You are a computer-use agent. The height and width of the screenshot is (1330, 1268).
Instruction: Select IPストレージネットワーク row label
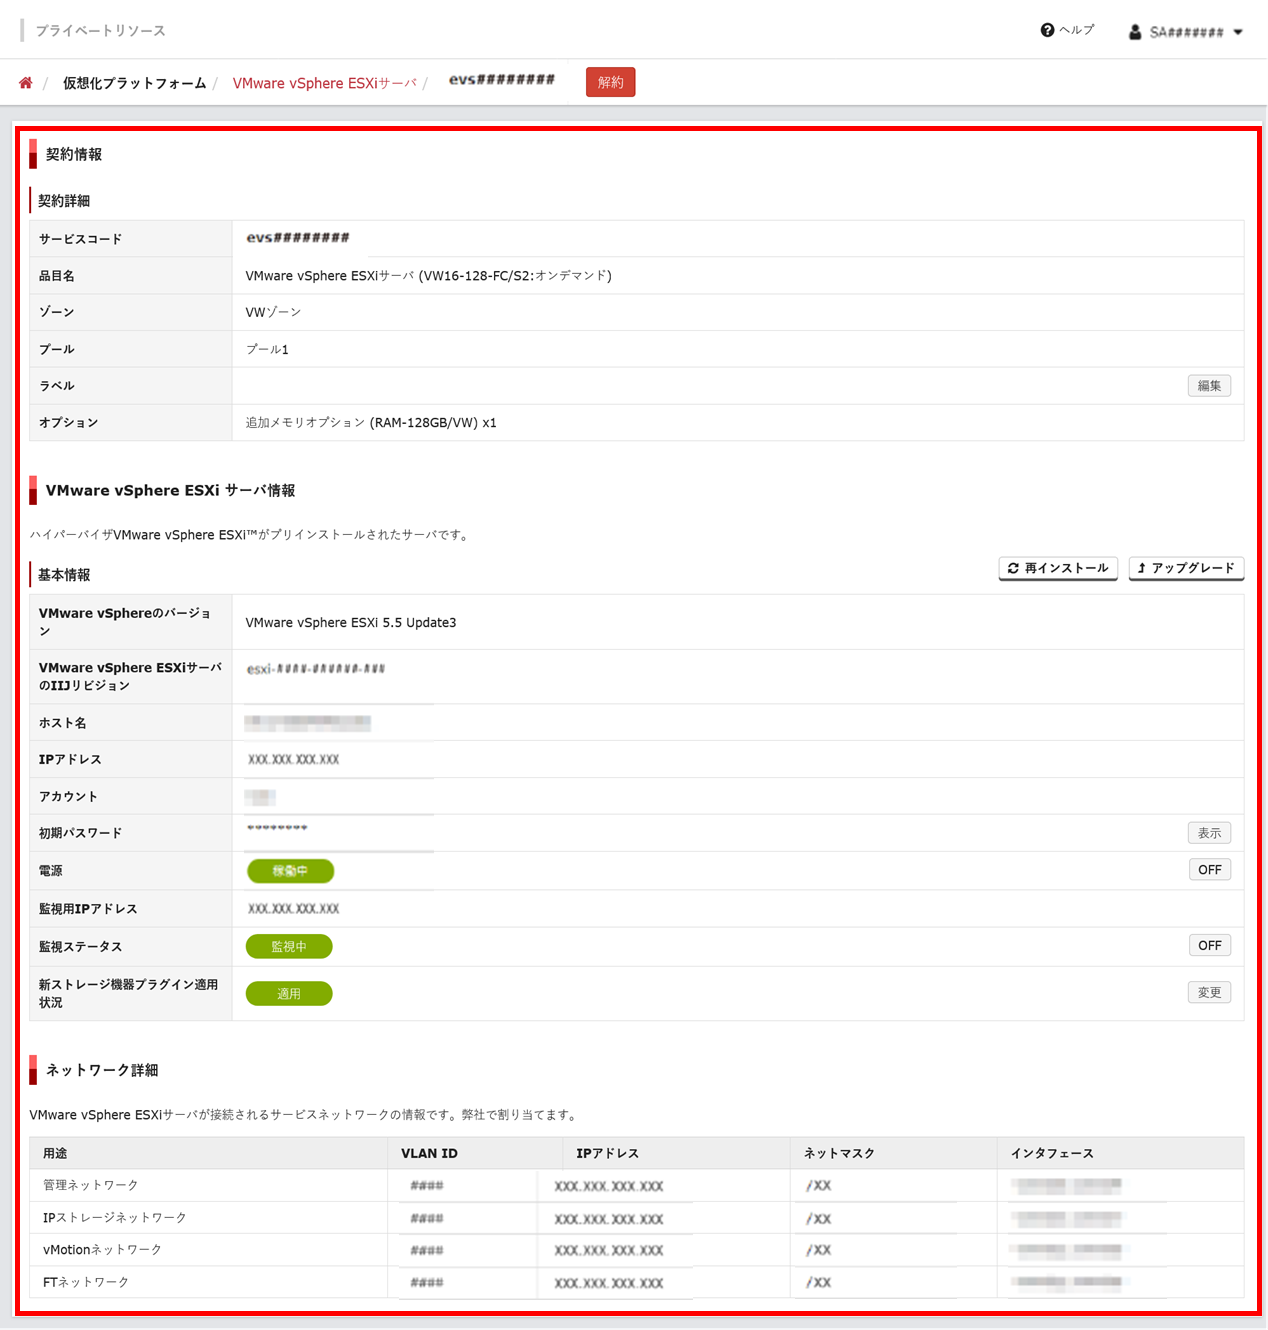(x=115, y=1217)
